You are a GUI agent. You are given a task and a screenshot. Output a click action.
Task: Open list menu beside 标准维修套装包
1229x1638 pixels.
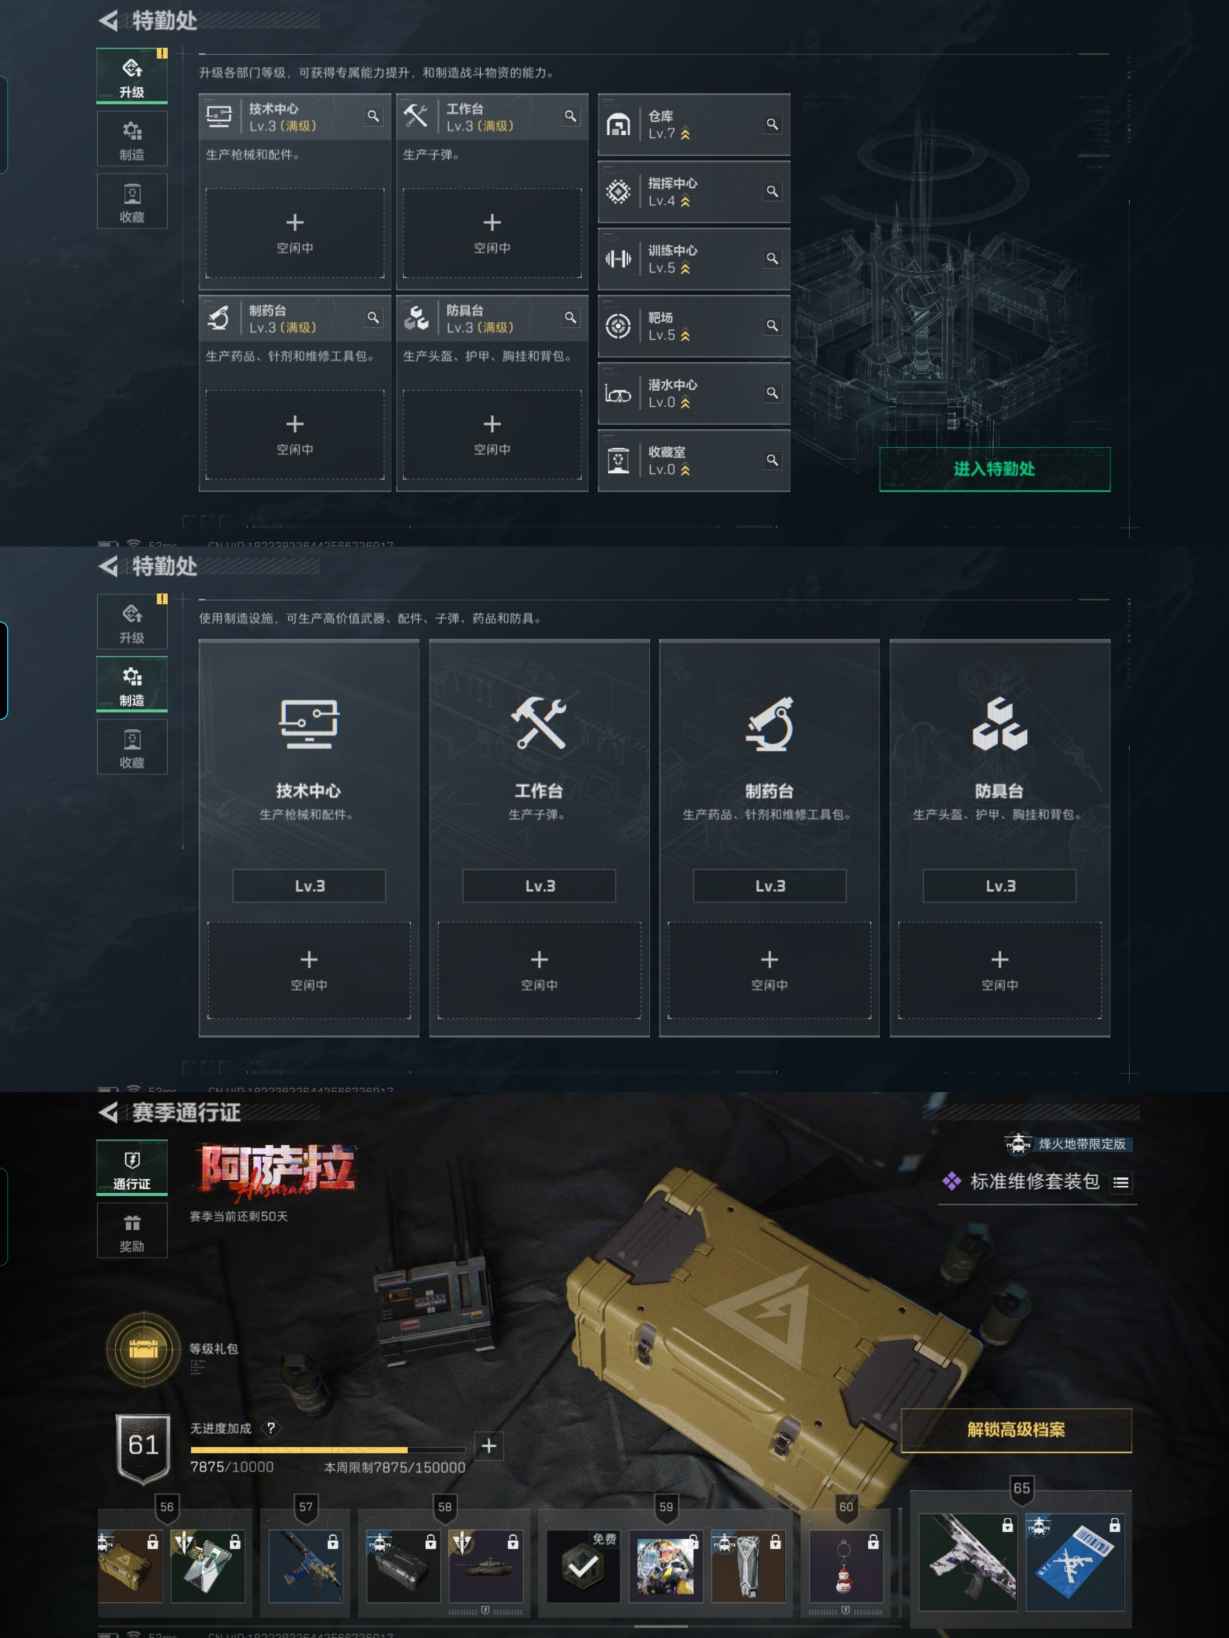(x=1121, y=1182)
